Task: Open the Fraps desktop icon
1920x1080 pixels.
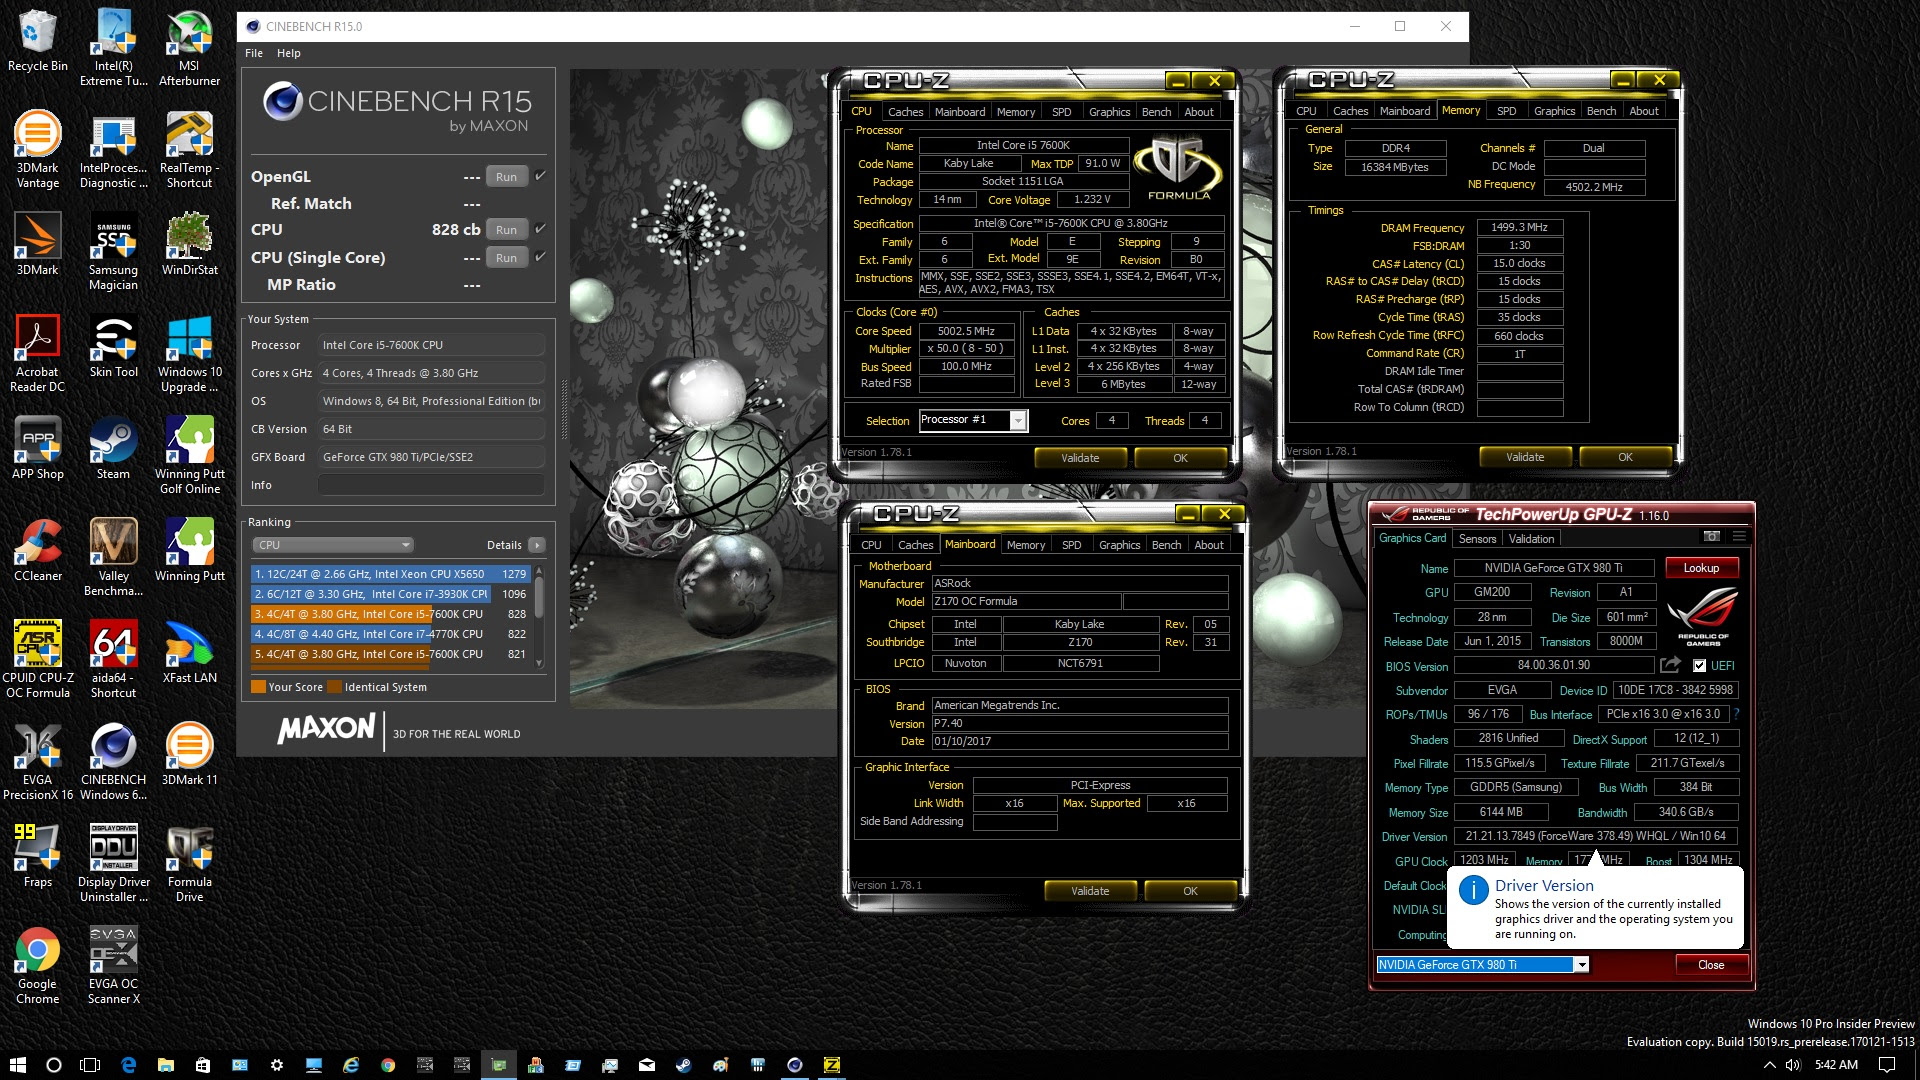Action: [x=38, y=856]
